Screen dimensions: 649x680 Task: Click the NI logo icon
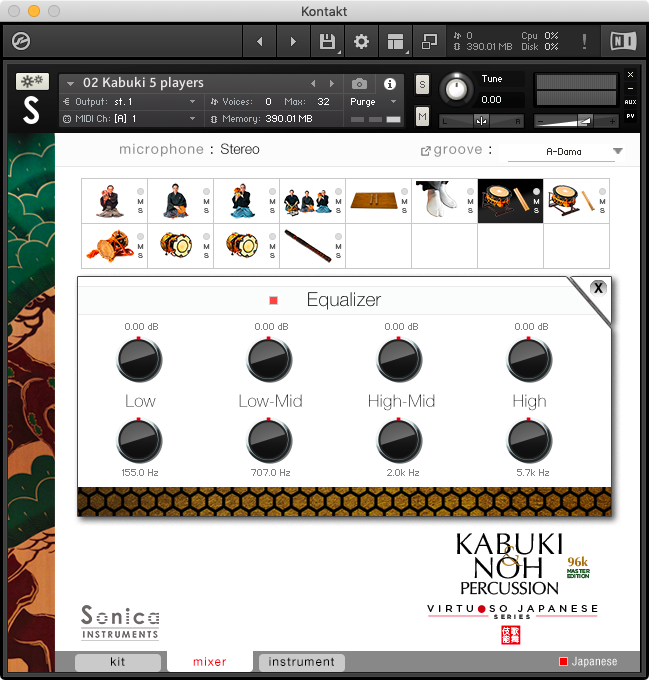pyautogui.click(x=623, y=41)
